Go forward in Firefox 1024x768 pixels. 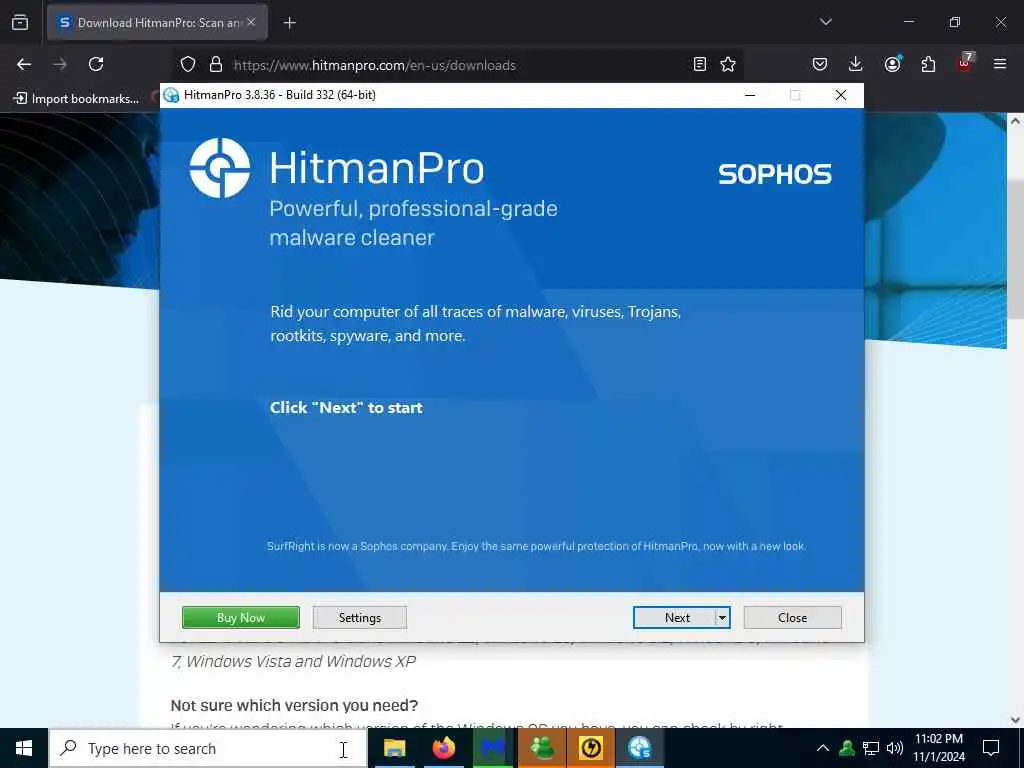(x=60, y=64)
